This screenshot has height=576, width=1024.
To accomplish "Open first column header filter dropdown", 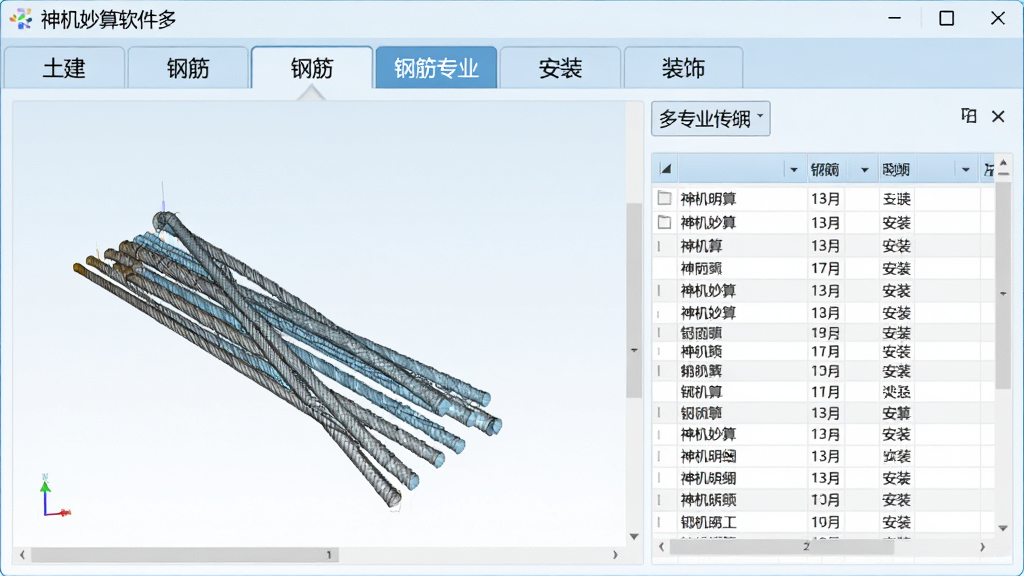I will [x=793, y=170].
